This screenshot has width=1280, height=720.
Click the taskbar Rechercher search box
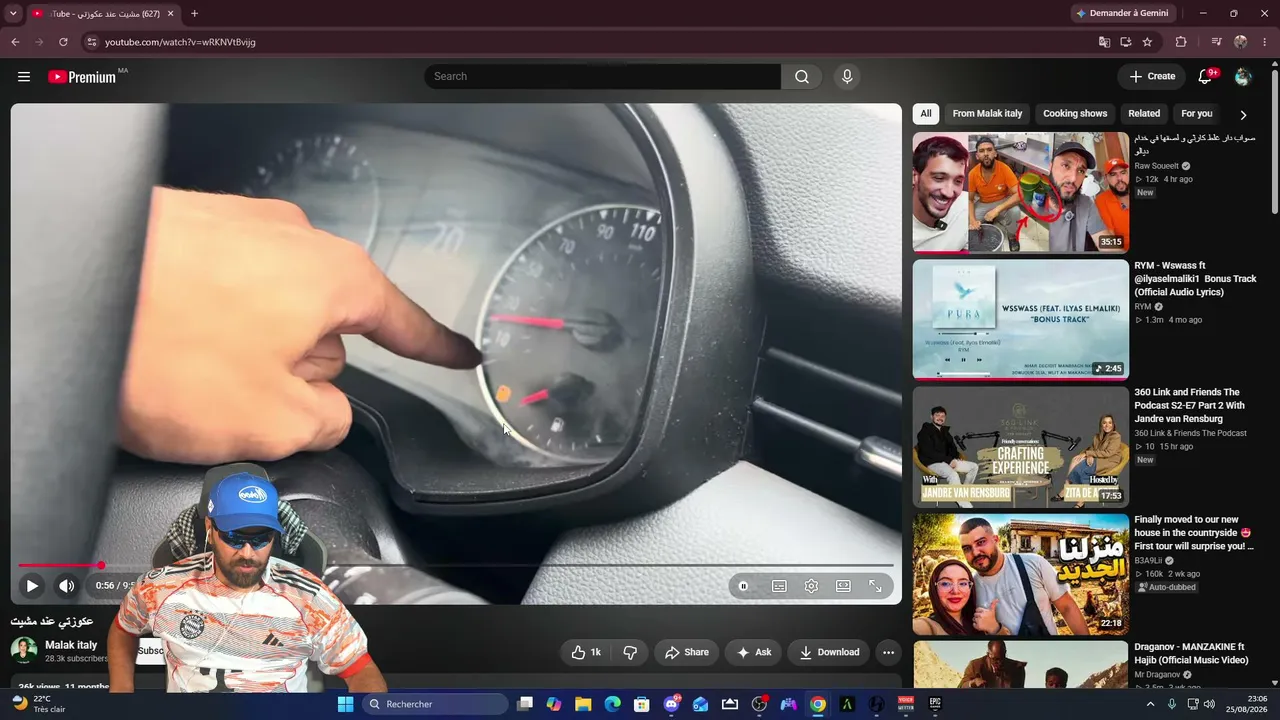pyautogui.click(x=435, y=704)
